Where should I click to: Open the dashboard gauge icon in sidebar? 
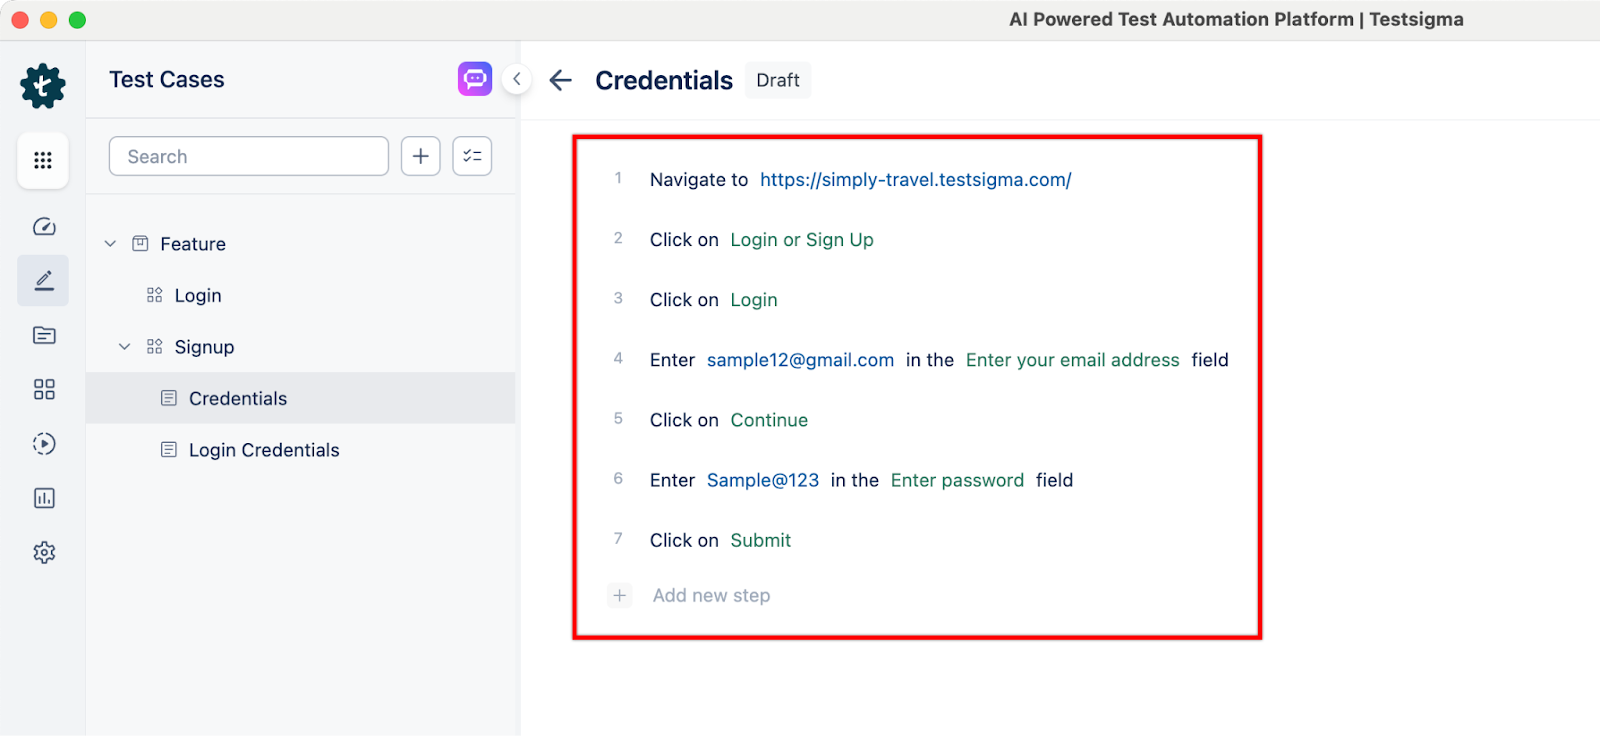pyautogui.click(x=44, y=227)
